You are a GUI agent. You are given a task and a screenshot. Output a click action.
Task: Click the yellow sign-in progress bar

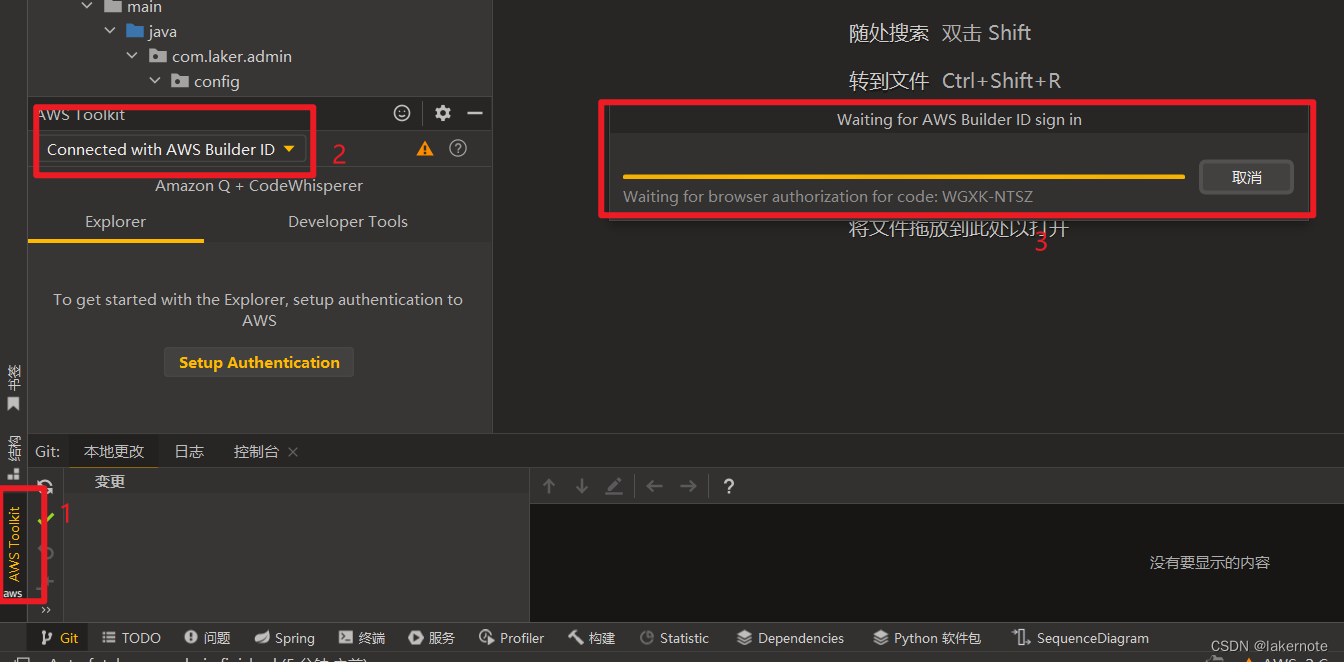point(904,176)
